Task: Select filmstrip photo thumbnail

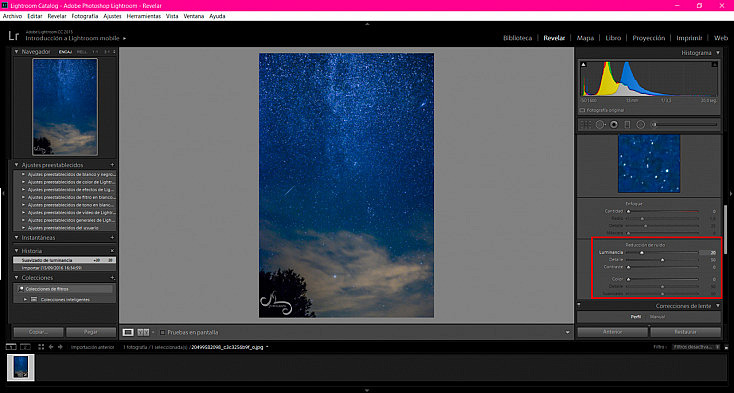Action: (21, 367)
